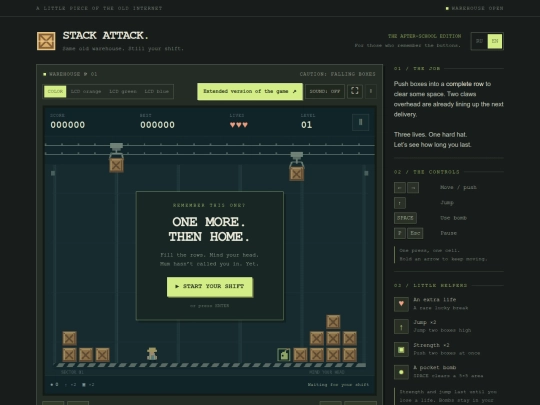The width and height of the screenshot is (540, 405).
Task: Click the 'Use bomb' control label
Action: coord(453,218)
